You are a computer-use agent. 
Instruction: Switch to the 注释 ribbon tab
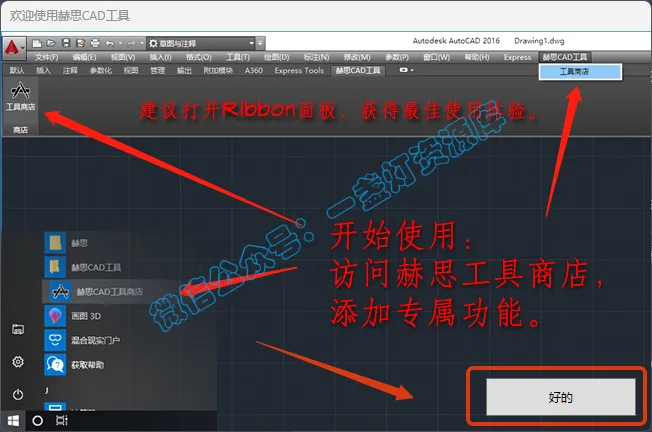click(70, 70)
